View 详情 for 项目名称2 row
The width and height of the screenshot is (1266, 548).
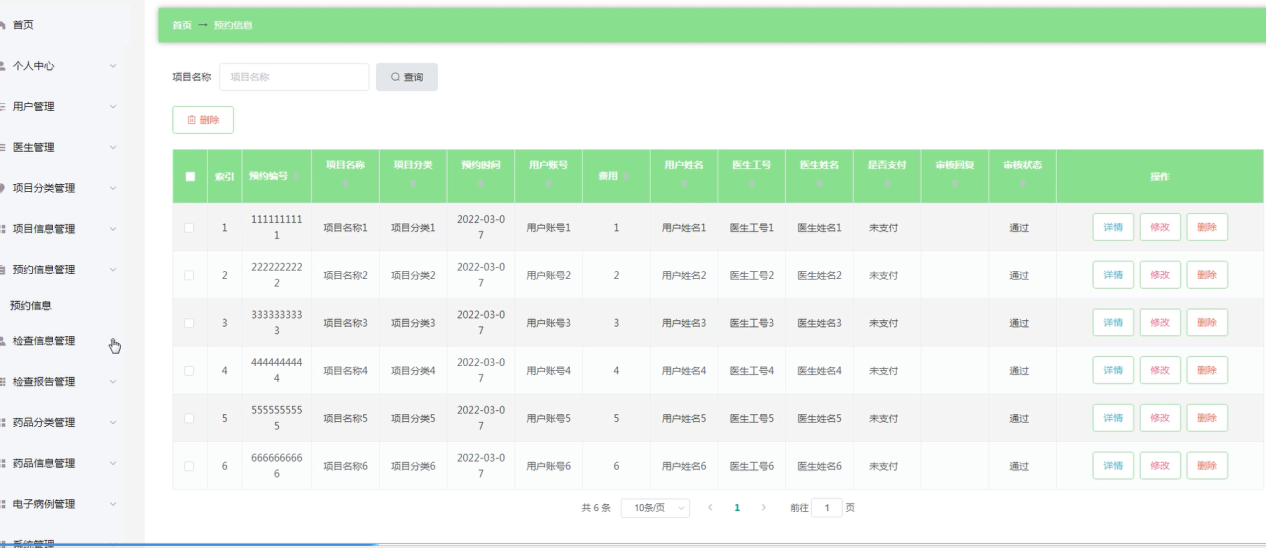pos(1113,275)
